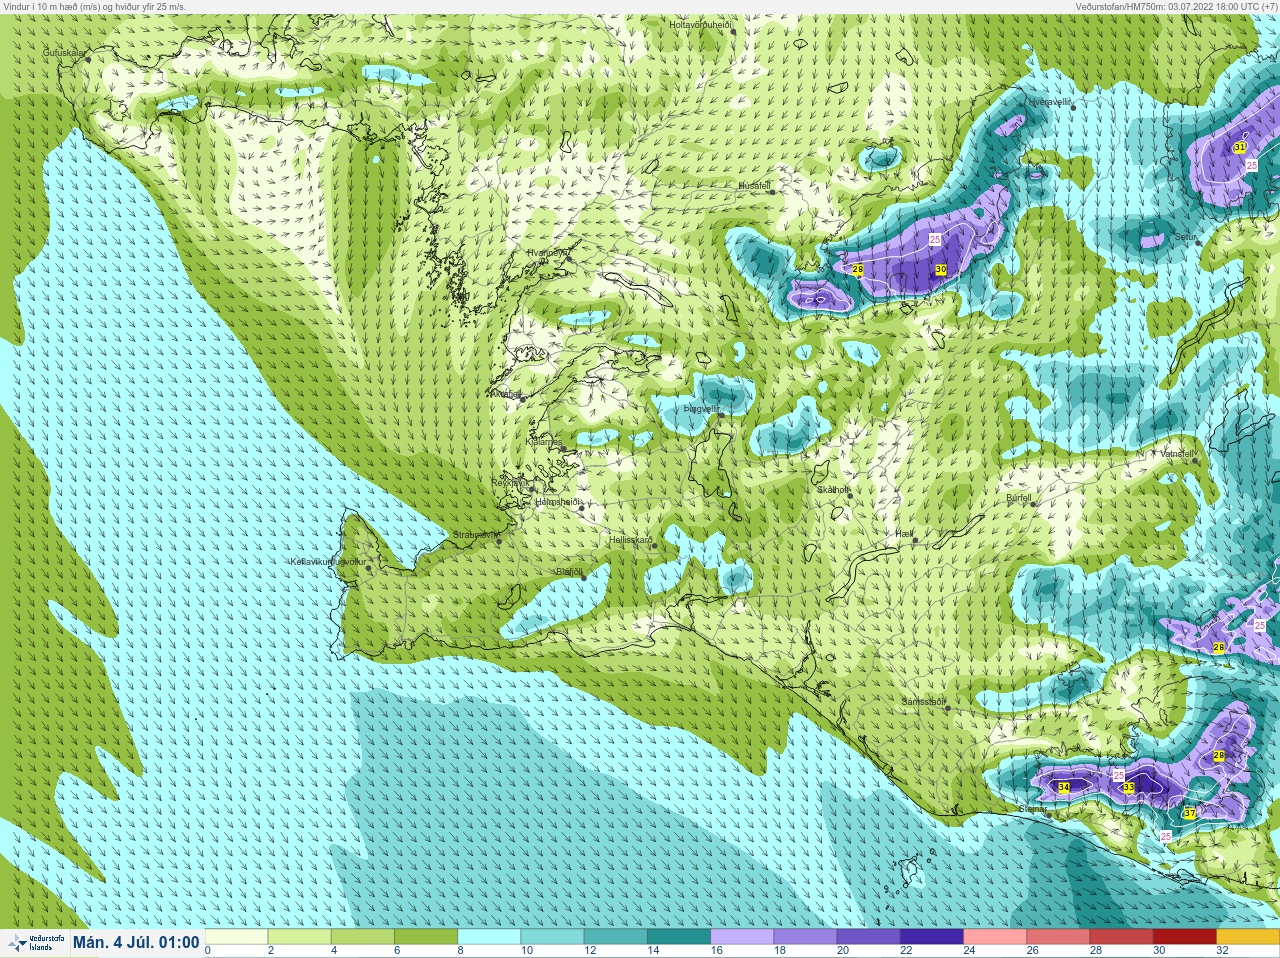1280x958 pixels.
Task: Click the Straumsvík station label
Action: (x=475, y=535)
